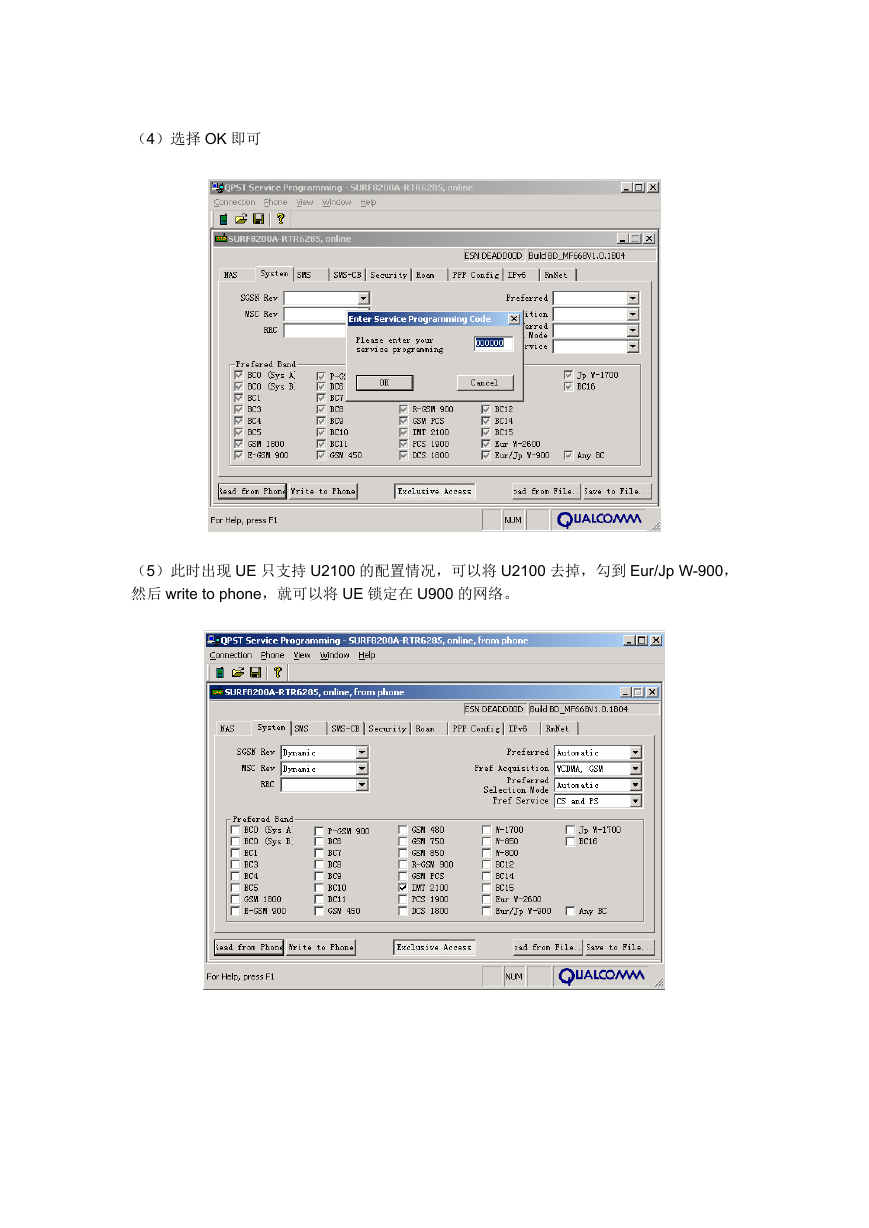Viewport: 869px width, 1228px height.
Task: Open the Window menu in the from-phone window
Action: pos(335,655)
